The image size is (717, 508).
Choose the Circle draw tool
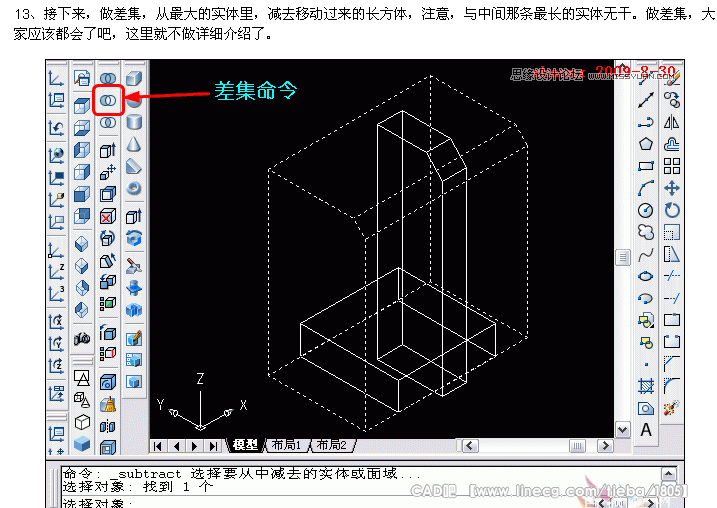[646, 210]
